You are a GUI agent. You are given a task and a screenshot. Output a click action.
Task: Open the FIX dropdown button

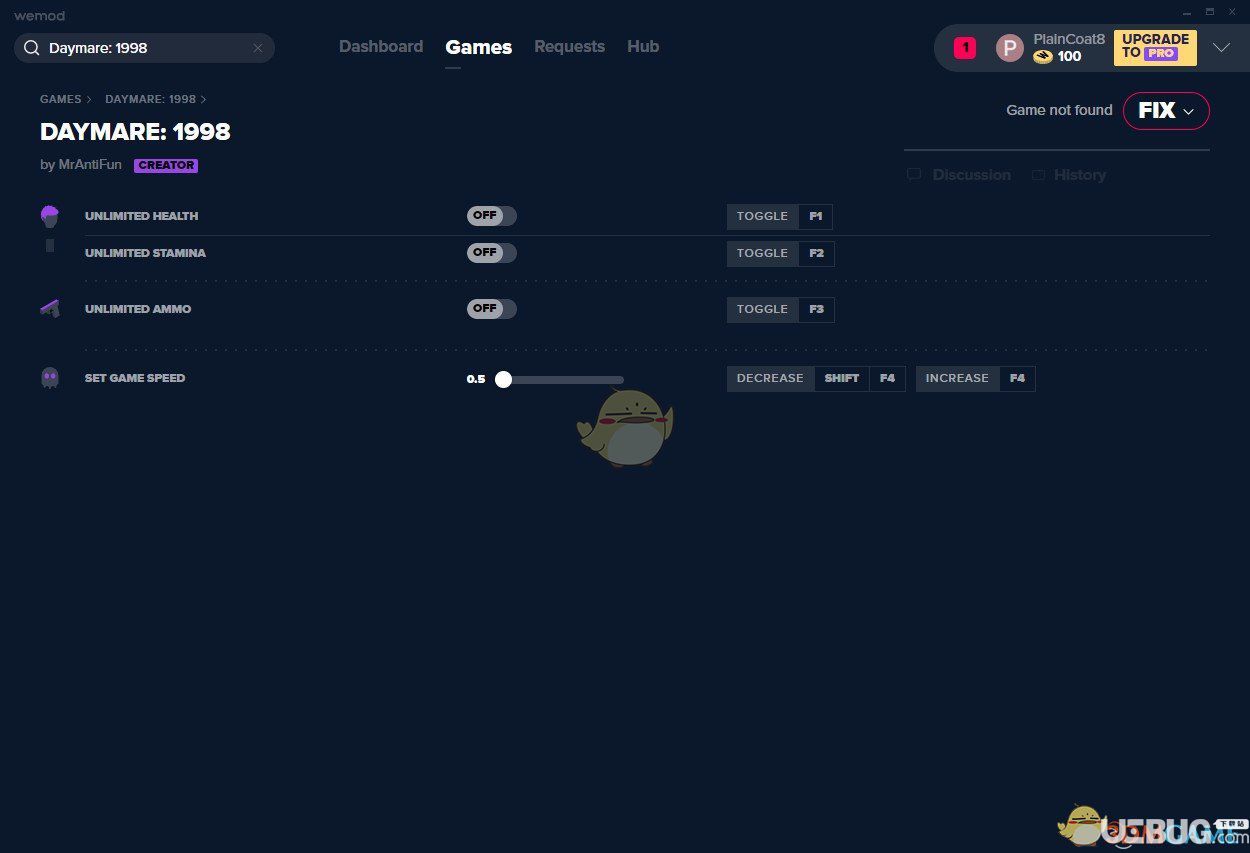pyautogui.click(x=1166, y=111)
